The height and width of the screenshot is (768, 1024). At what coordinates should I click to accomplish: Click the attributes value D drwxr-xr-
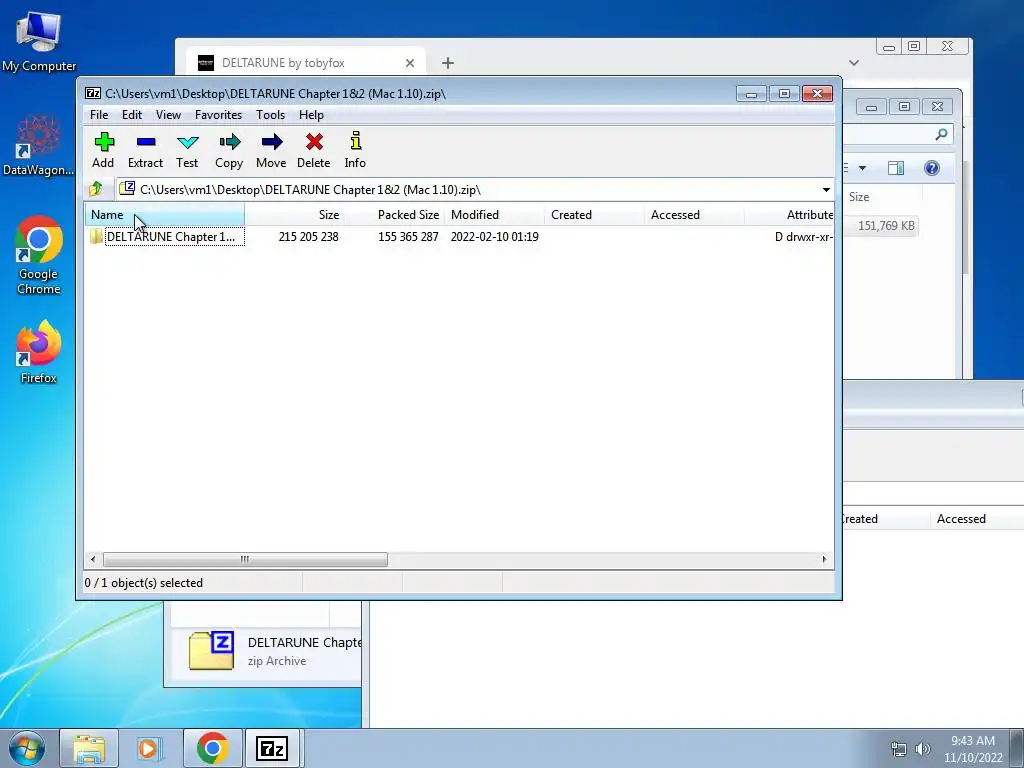(804, 236)
